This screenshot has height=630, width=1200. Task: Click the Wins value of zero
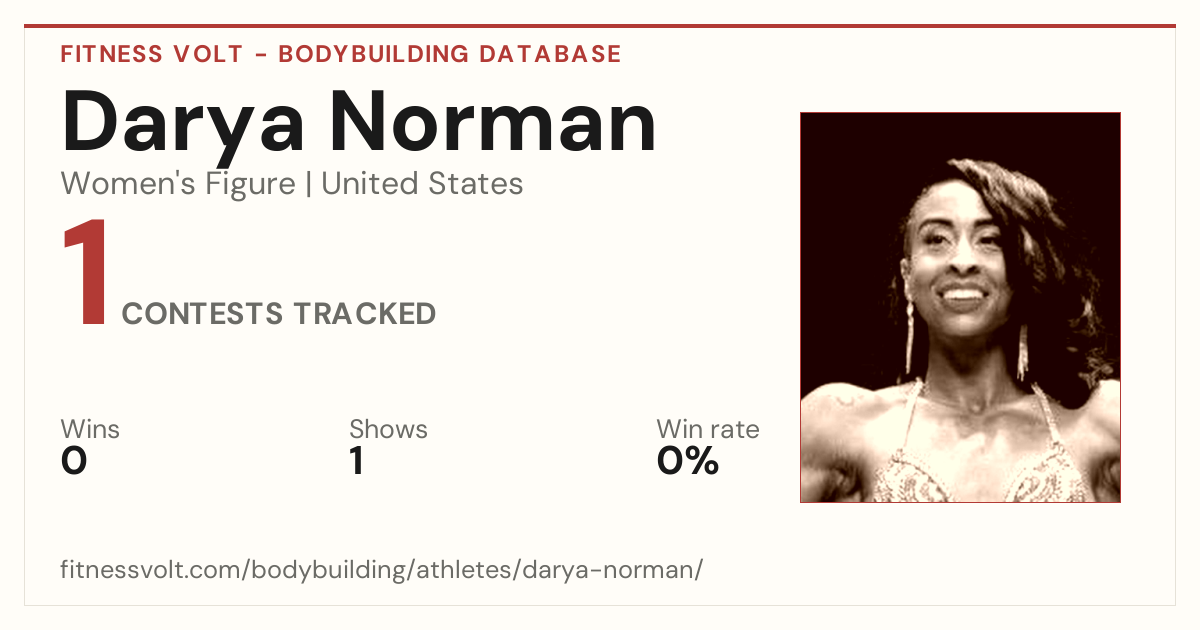click(x=74, y=461)
